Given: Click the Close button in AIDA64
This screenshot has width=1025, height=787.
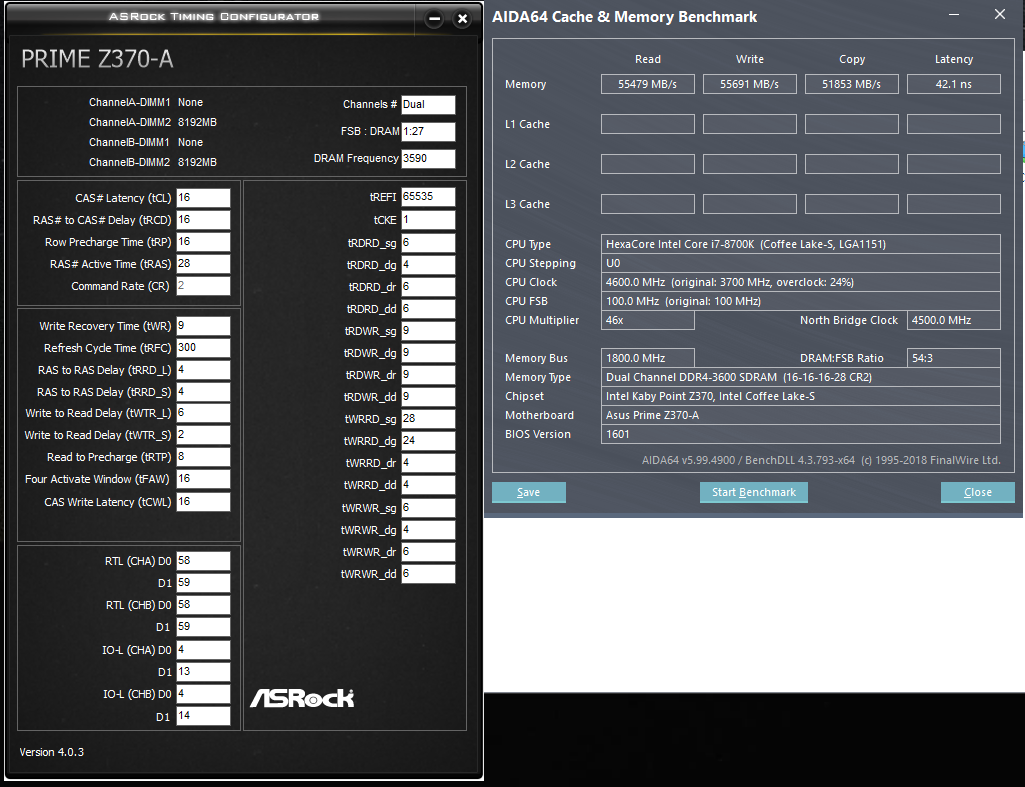Looking at the screenshot, I should click(x=977, y=492).
